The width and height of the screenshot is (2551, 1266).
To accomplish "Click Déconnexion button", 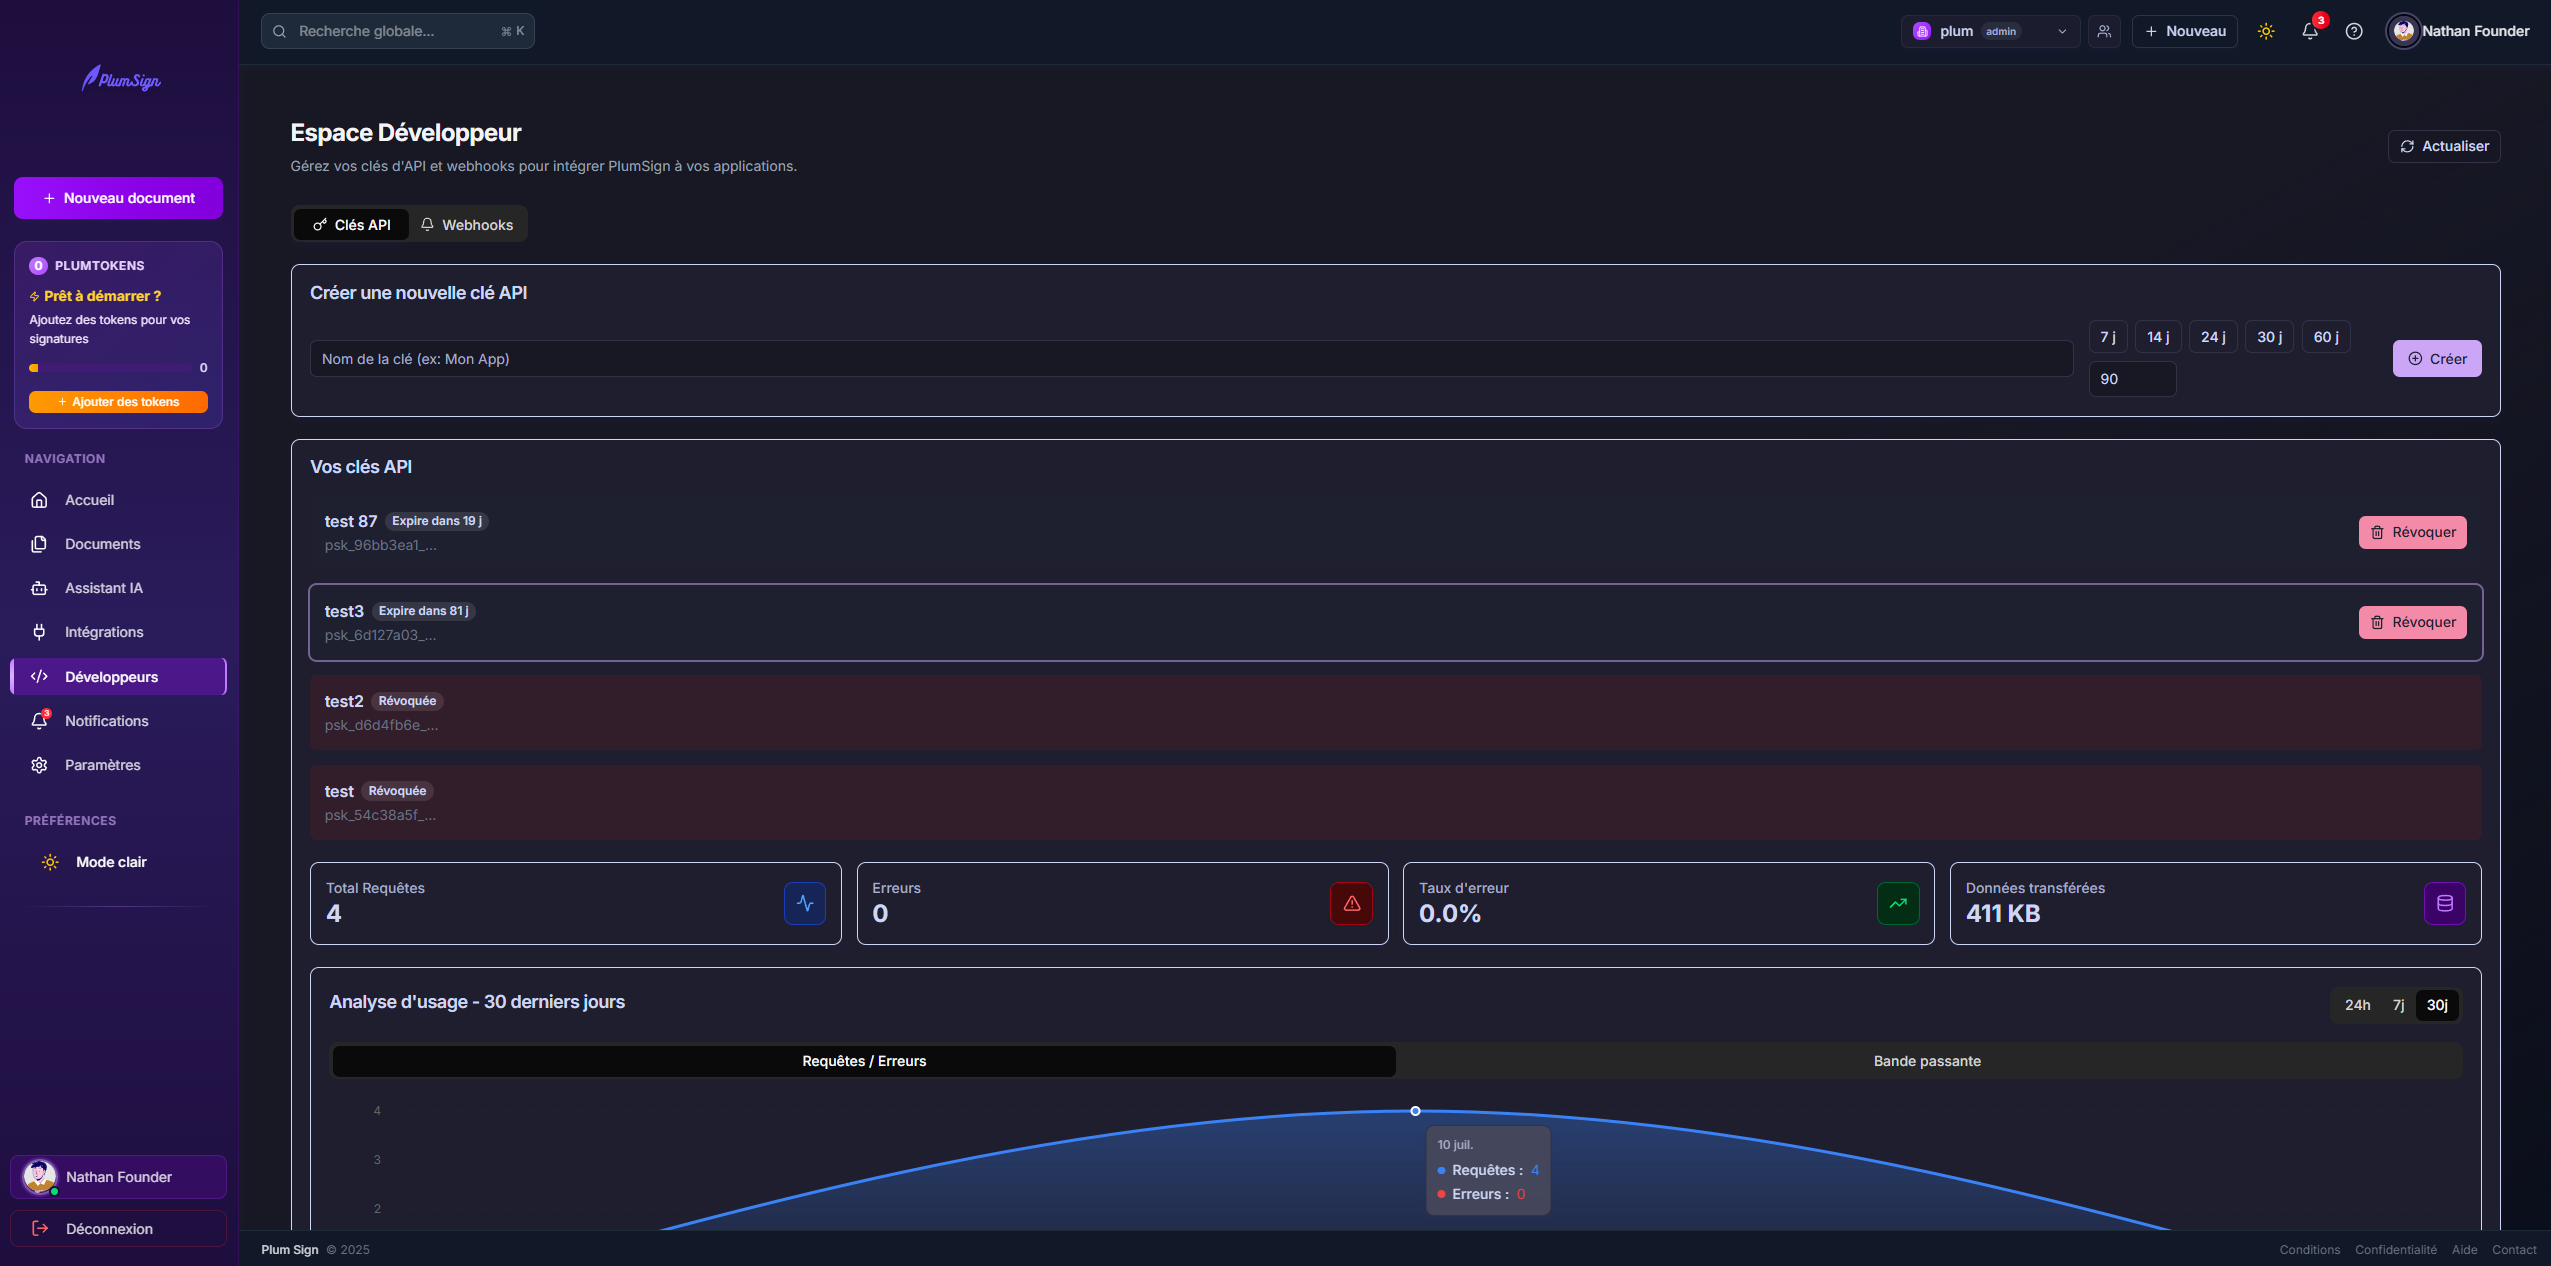I will tap(118, 1229).
